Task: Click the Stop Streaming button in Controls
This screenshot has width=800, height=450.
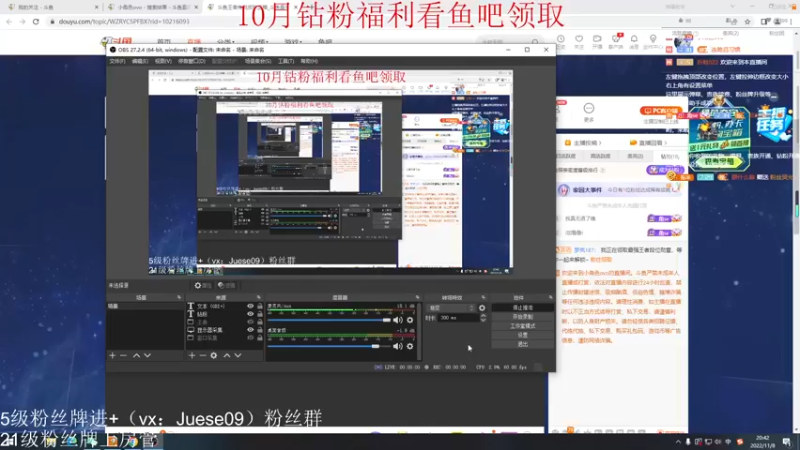Action: pos(522,308)
